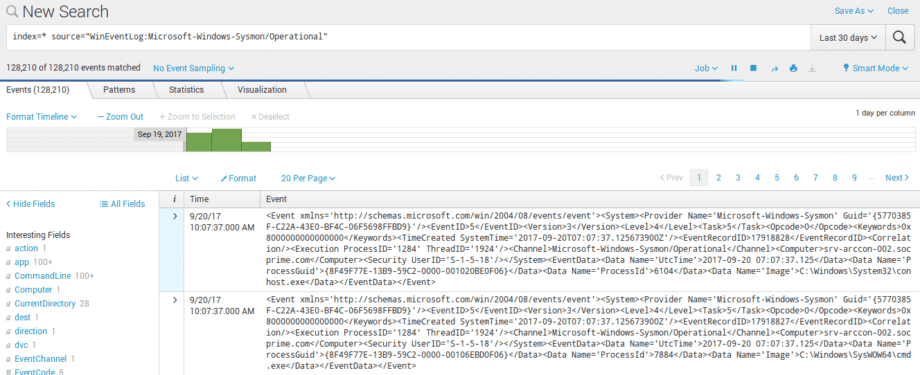This screenshot has height=375, width=920.
Task: Click the i info column header
Action: click(174, 199)
